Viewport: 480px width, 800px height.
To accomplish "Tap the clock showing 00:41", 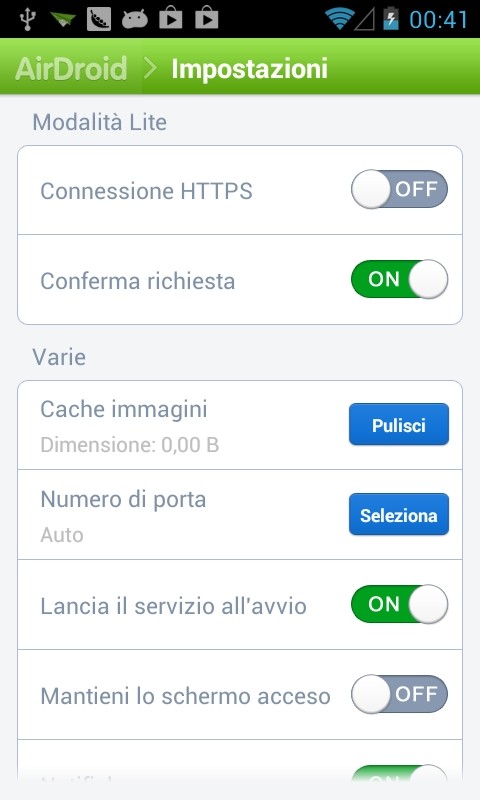I will point(438,19).
